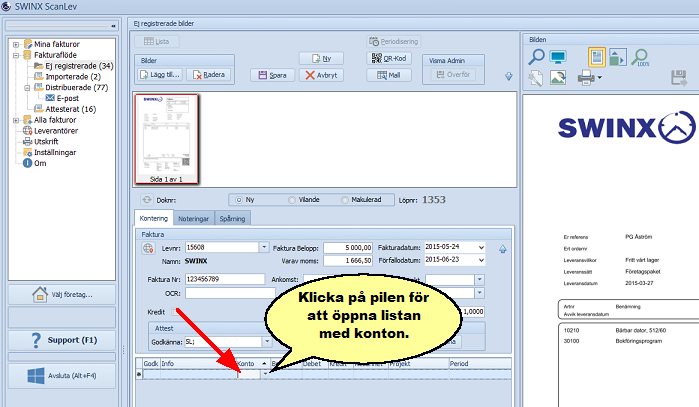Collapse the Distribuerade tree node

pyautogui.click(x=27, y=88)
